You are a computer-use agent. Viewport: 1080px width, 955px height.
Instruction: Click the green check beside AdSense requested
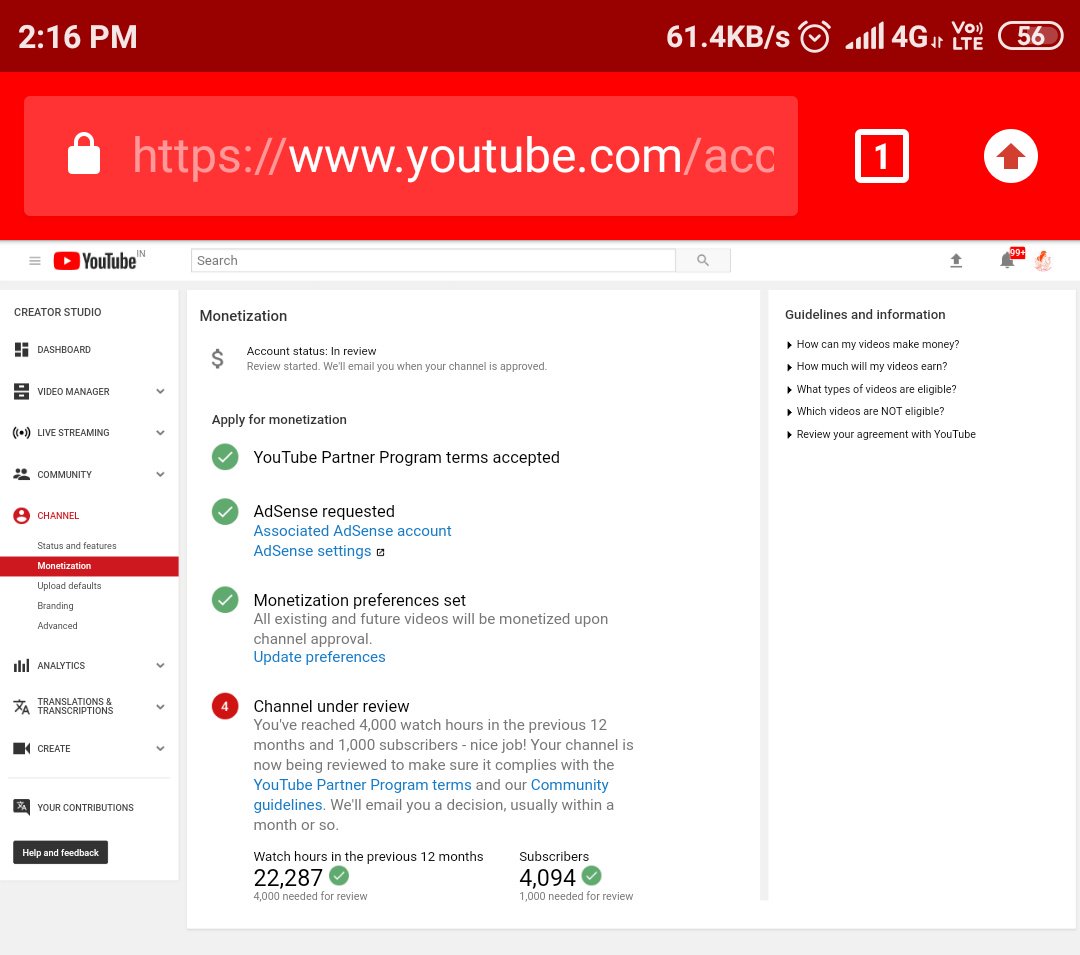tap(225, 512)
